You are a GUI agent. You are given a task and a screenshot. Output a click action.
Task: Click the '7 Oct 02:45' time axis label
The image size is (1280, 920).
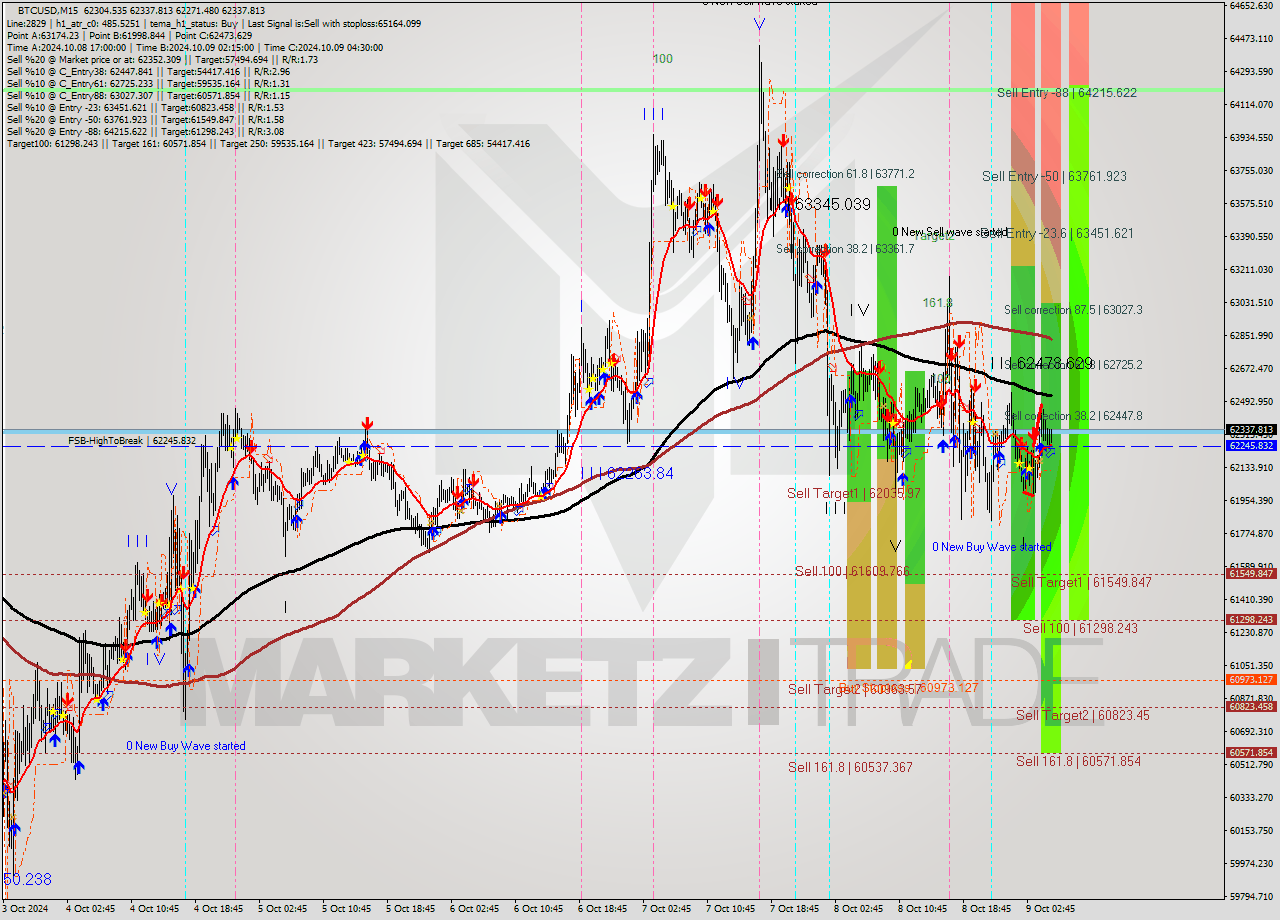666,909
